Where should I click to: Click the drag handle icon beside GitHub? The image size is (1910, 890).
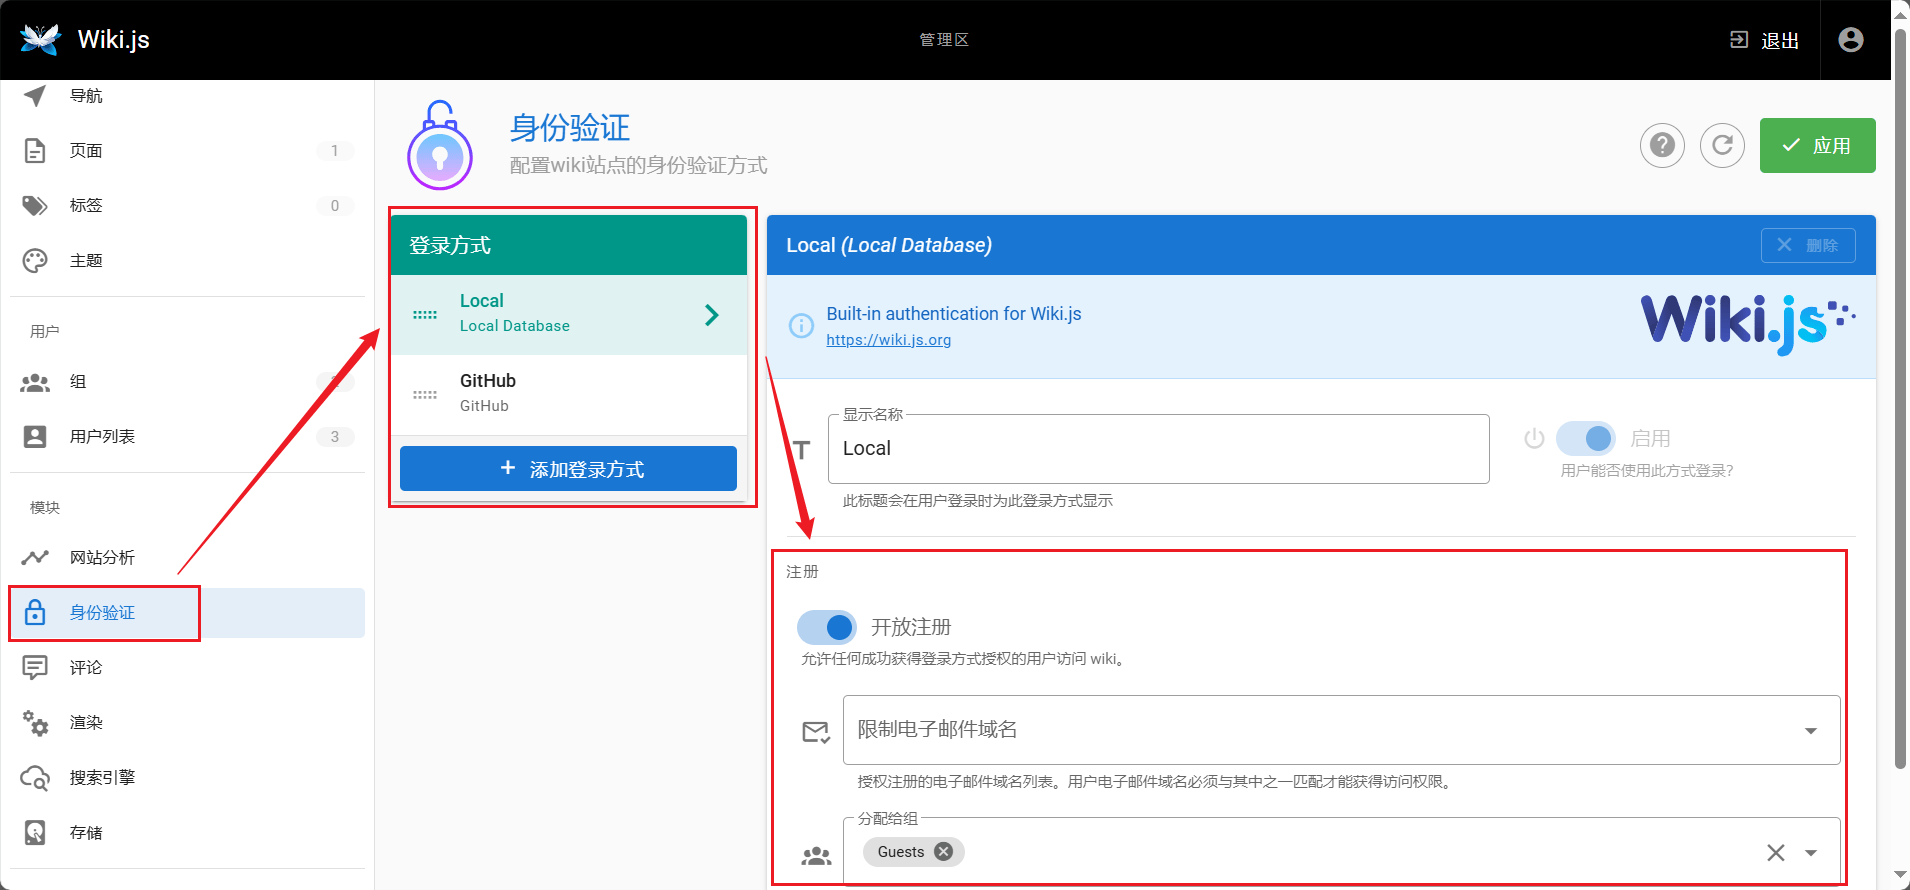pyautogui.click(x=425, y=394)
